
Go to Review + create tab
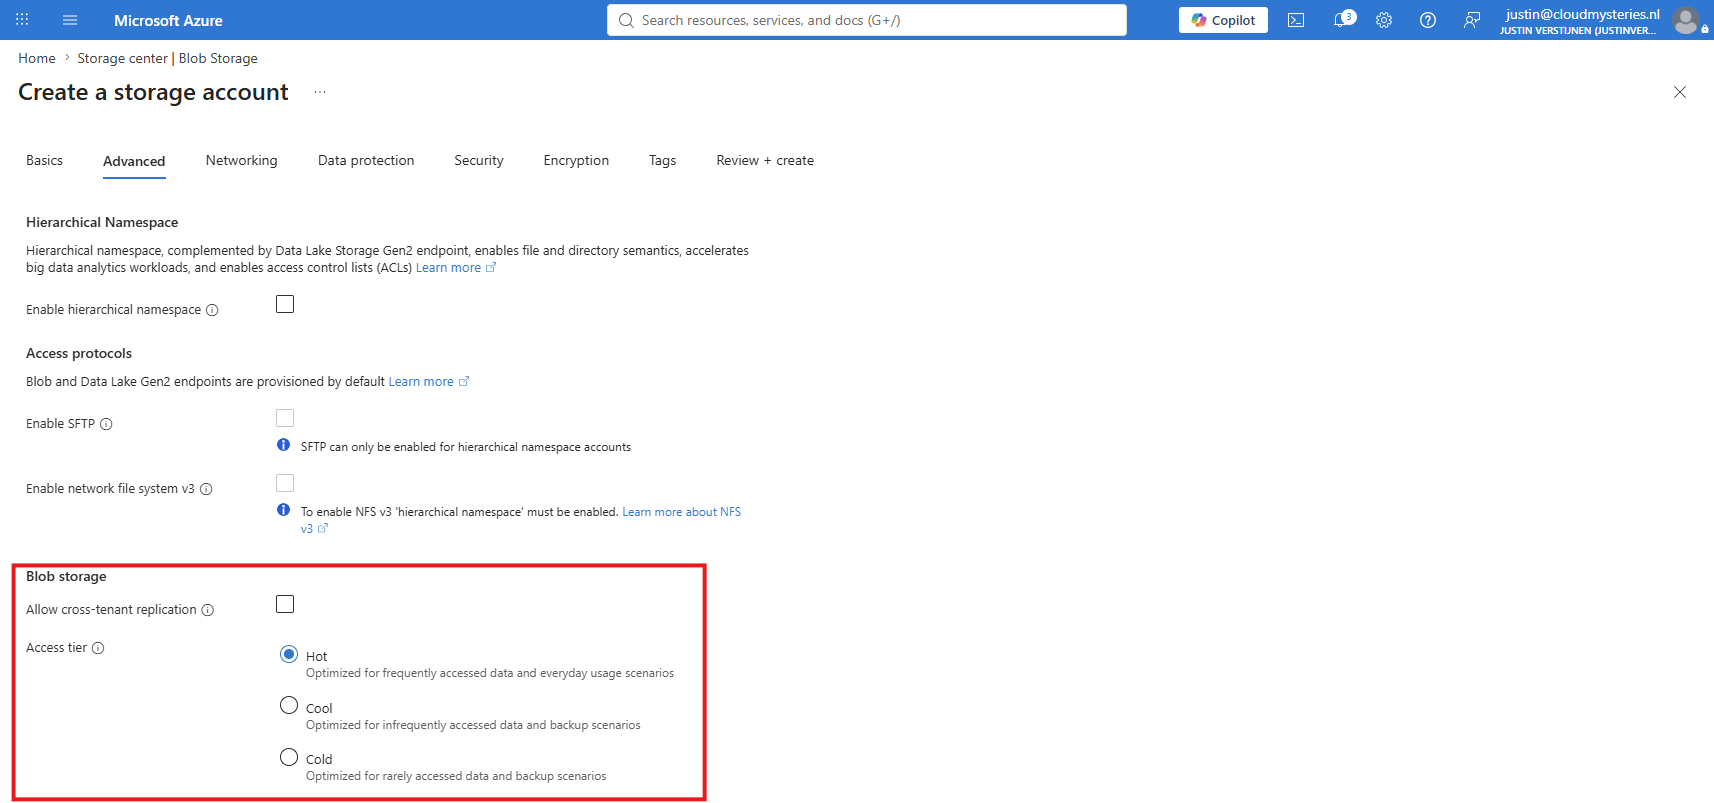[765, 160]
